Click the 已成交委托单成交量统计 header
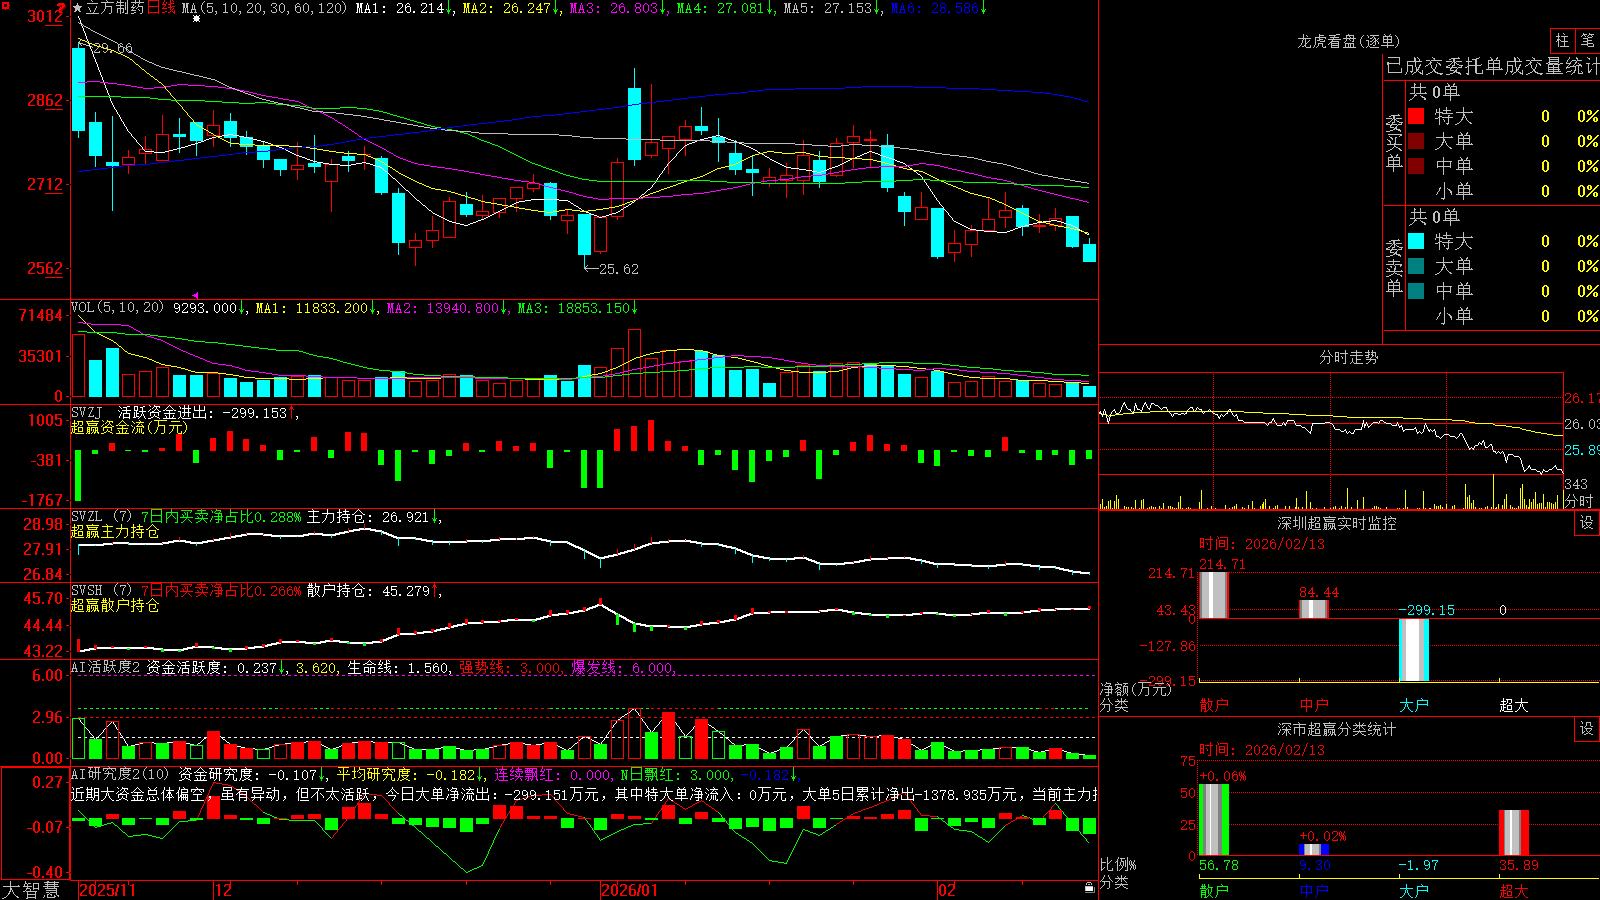 click(x=1492, y=66)
